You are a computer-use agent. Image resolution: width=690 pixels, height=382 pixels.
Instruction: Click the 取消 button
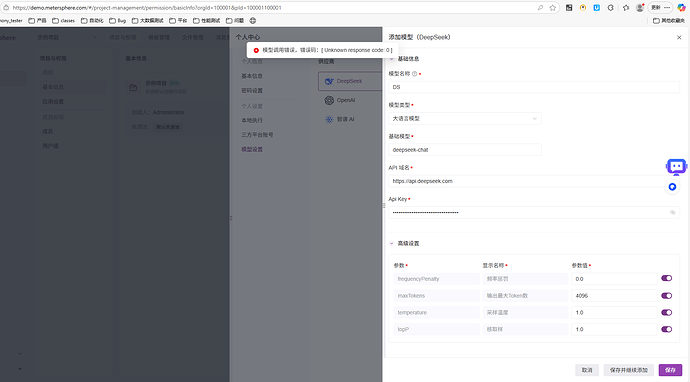587,370
